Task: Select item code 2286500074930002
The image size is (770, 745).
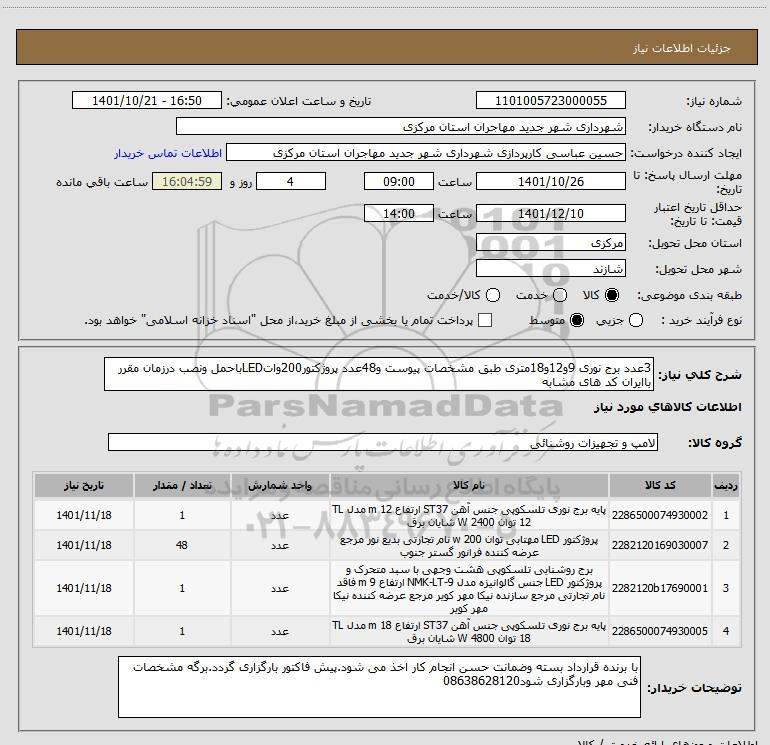Action: coord(660,515)
